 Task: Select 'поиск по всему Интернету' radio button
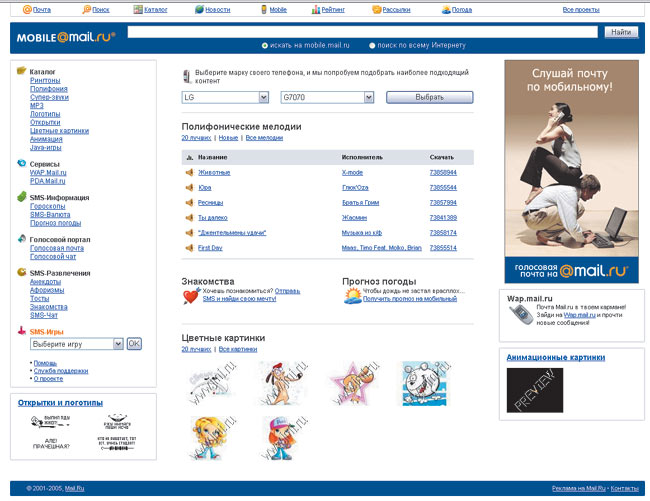(x=373, y=45)
